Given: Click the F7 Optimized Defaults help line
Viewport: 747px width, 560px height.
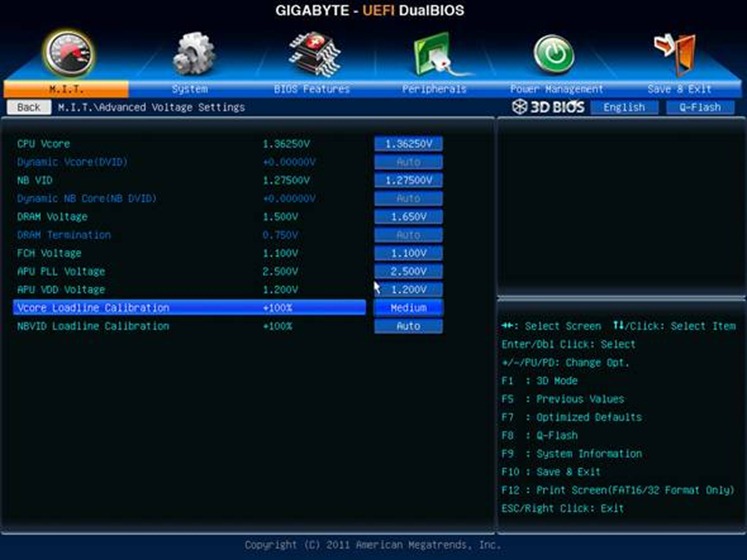Looking at the screenshot, I should pos(572,417).
